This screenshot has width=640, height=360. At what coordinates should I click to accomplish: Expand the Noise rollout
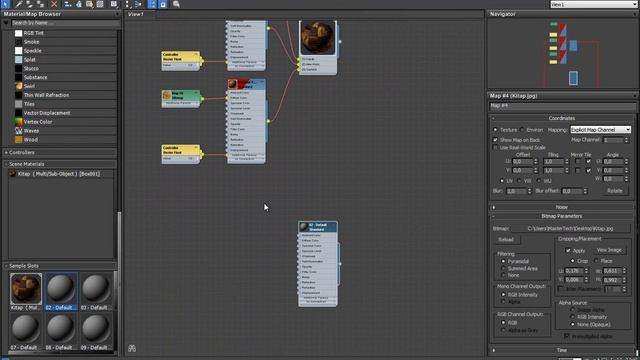coord(562,207)
